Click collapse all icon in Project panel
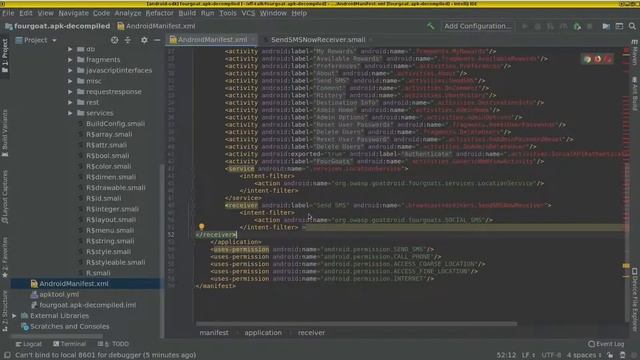The height and width of the screenshot is (360, 640). tap(128, 40)
